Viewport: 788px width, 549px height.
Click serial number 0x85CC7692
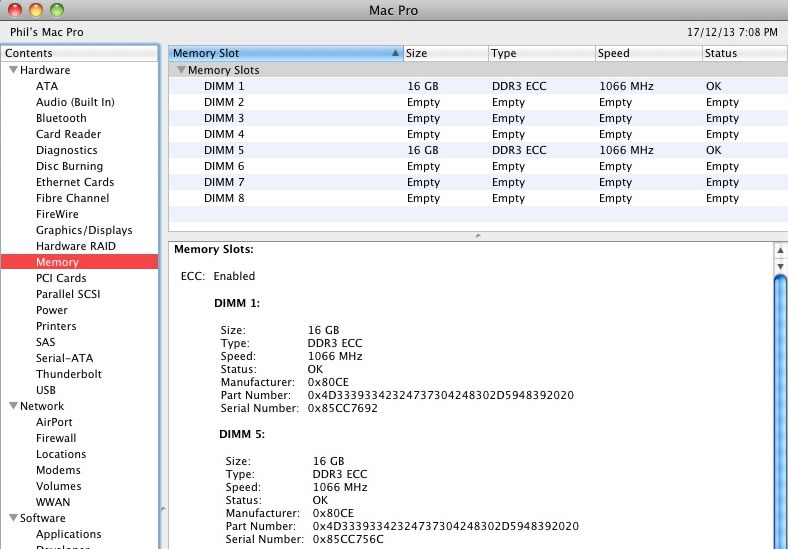click(x=342, y=408)
